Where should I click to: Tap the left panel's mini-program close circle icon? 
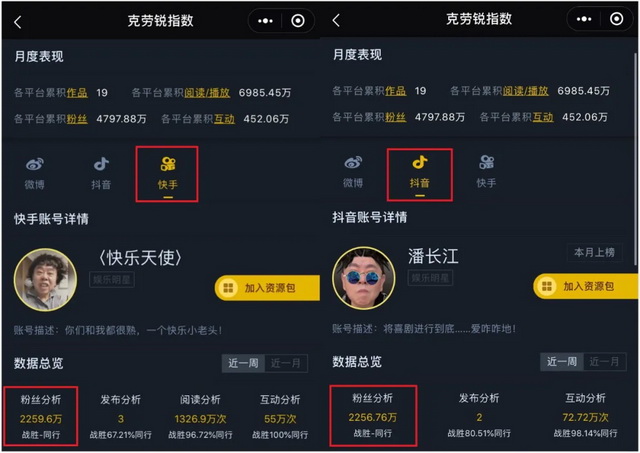(x=298, y=20)
